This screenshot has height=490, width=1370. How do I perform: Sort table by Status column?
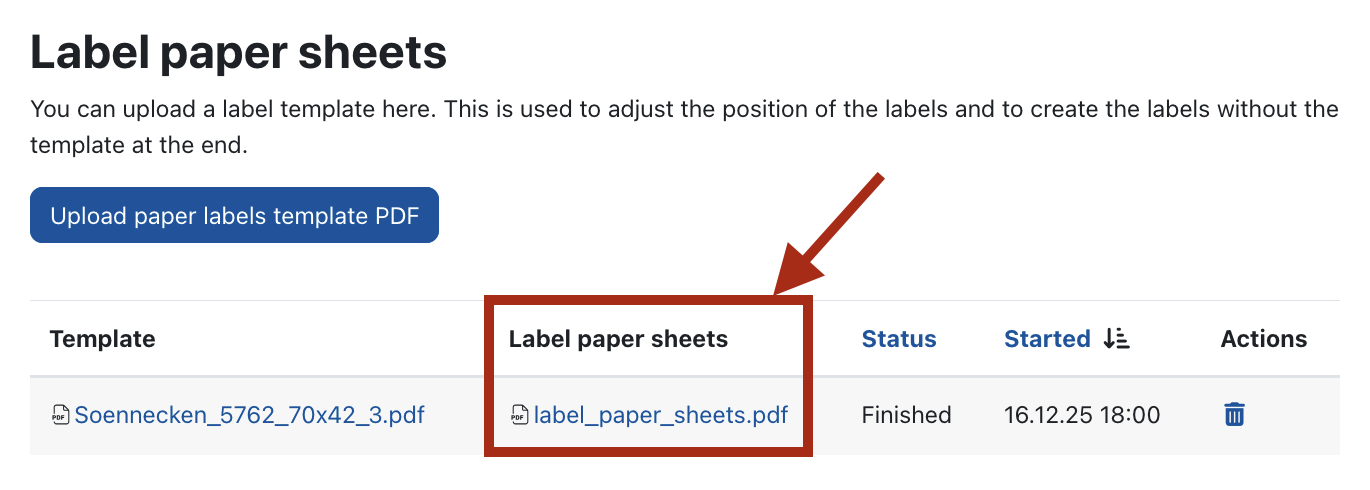pos(898,339)
